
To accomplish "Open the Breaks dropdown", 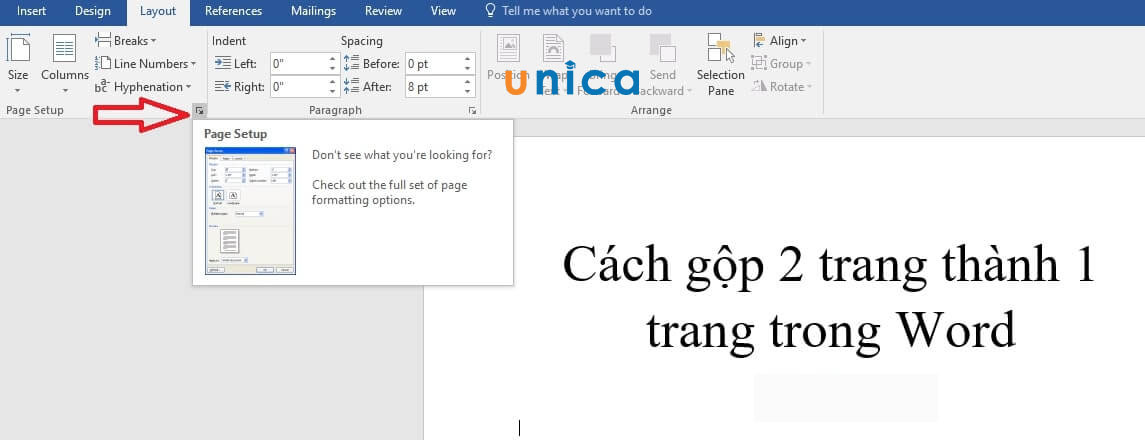I will [x=126, y=41].
